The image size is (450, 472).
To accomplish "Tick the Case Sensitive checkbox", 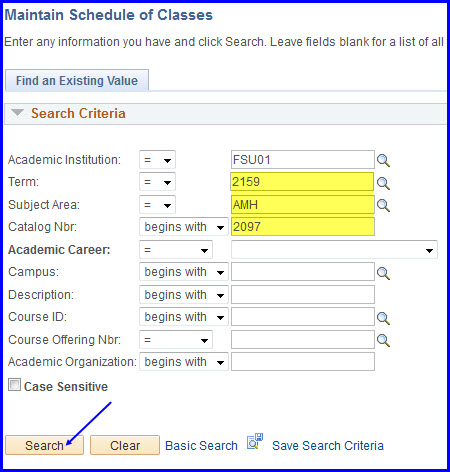I will (14, 385).
